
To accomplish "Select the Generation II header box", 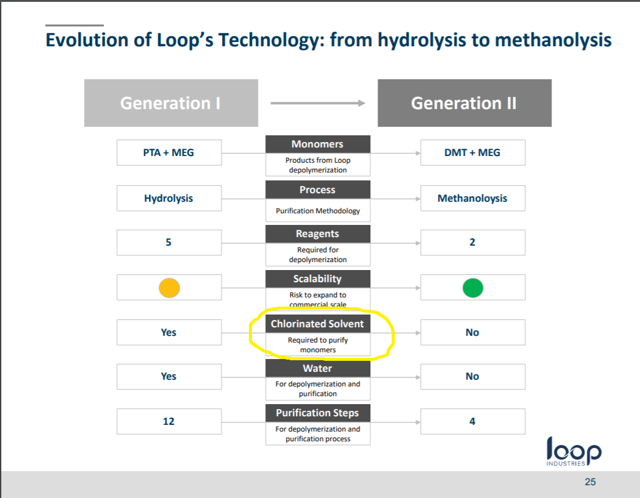I will click(x=464, y=103).
